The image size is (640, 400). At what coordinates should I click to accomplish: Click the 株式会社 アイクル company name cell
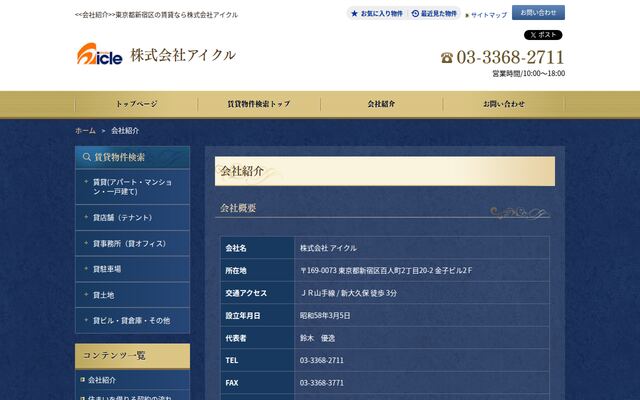point(422,248)
